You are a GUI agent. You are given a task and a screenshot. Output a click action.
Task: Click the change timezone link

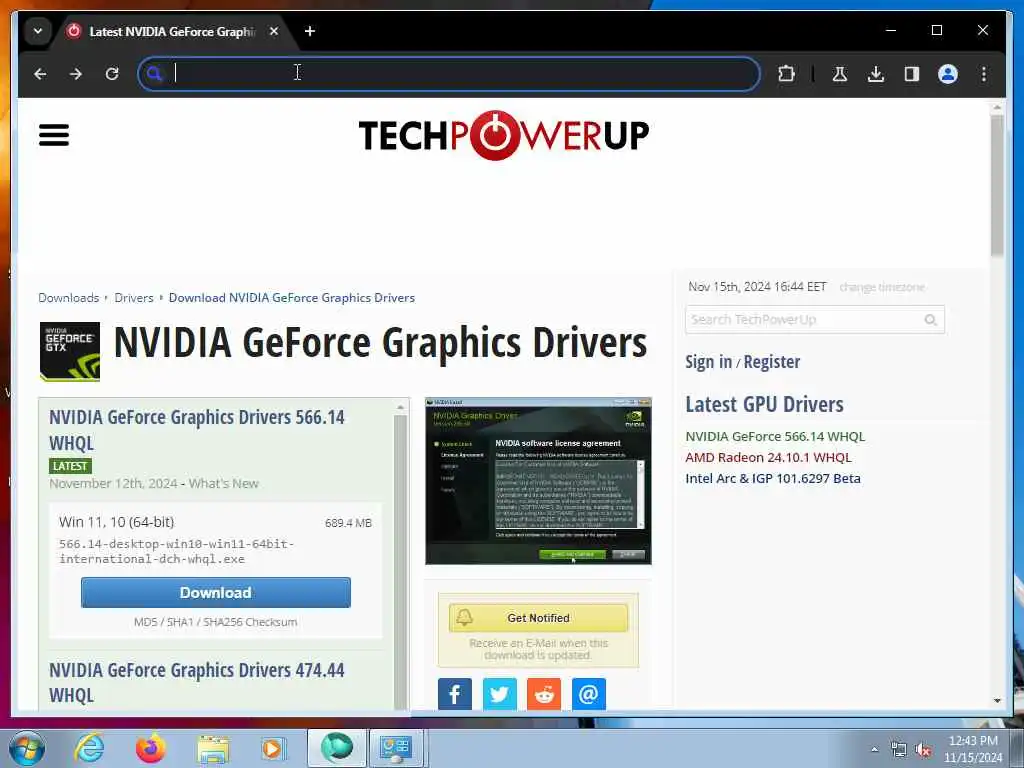882,287
